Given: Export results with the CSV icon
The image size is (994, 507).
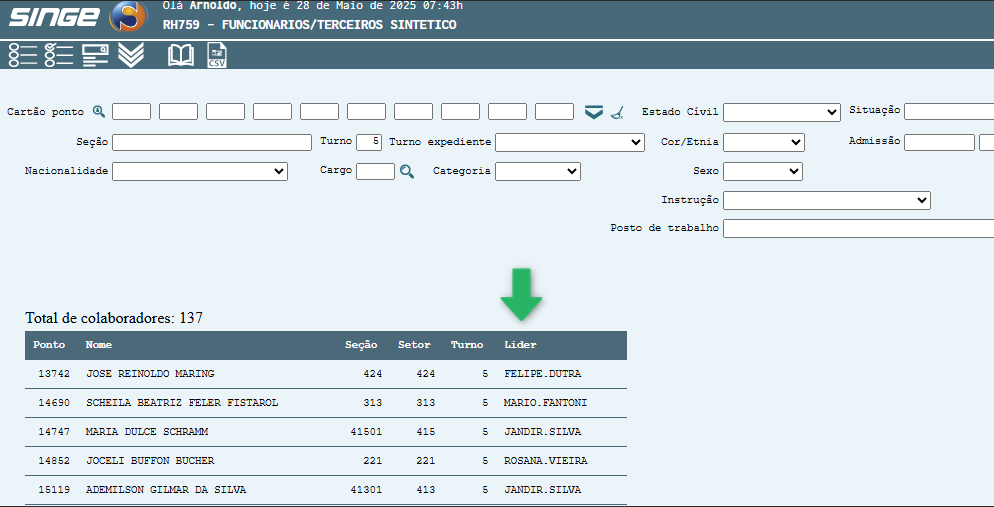Looking at the screenshot, I should coord(217,55).
